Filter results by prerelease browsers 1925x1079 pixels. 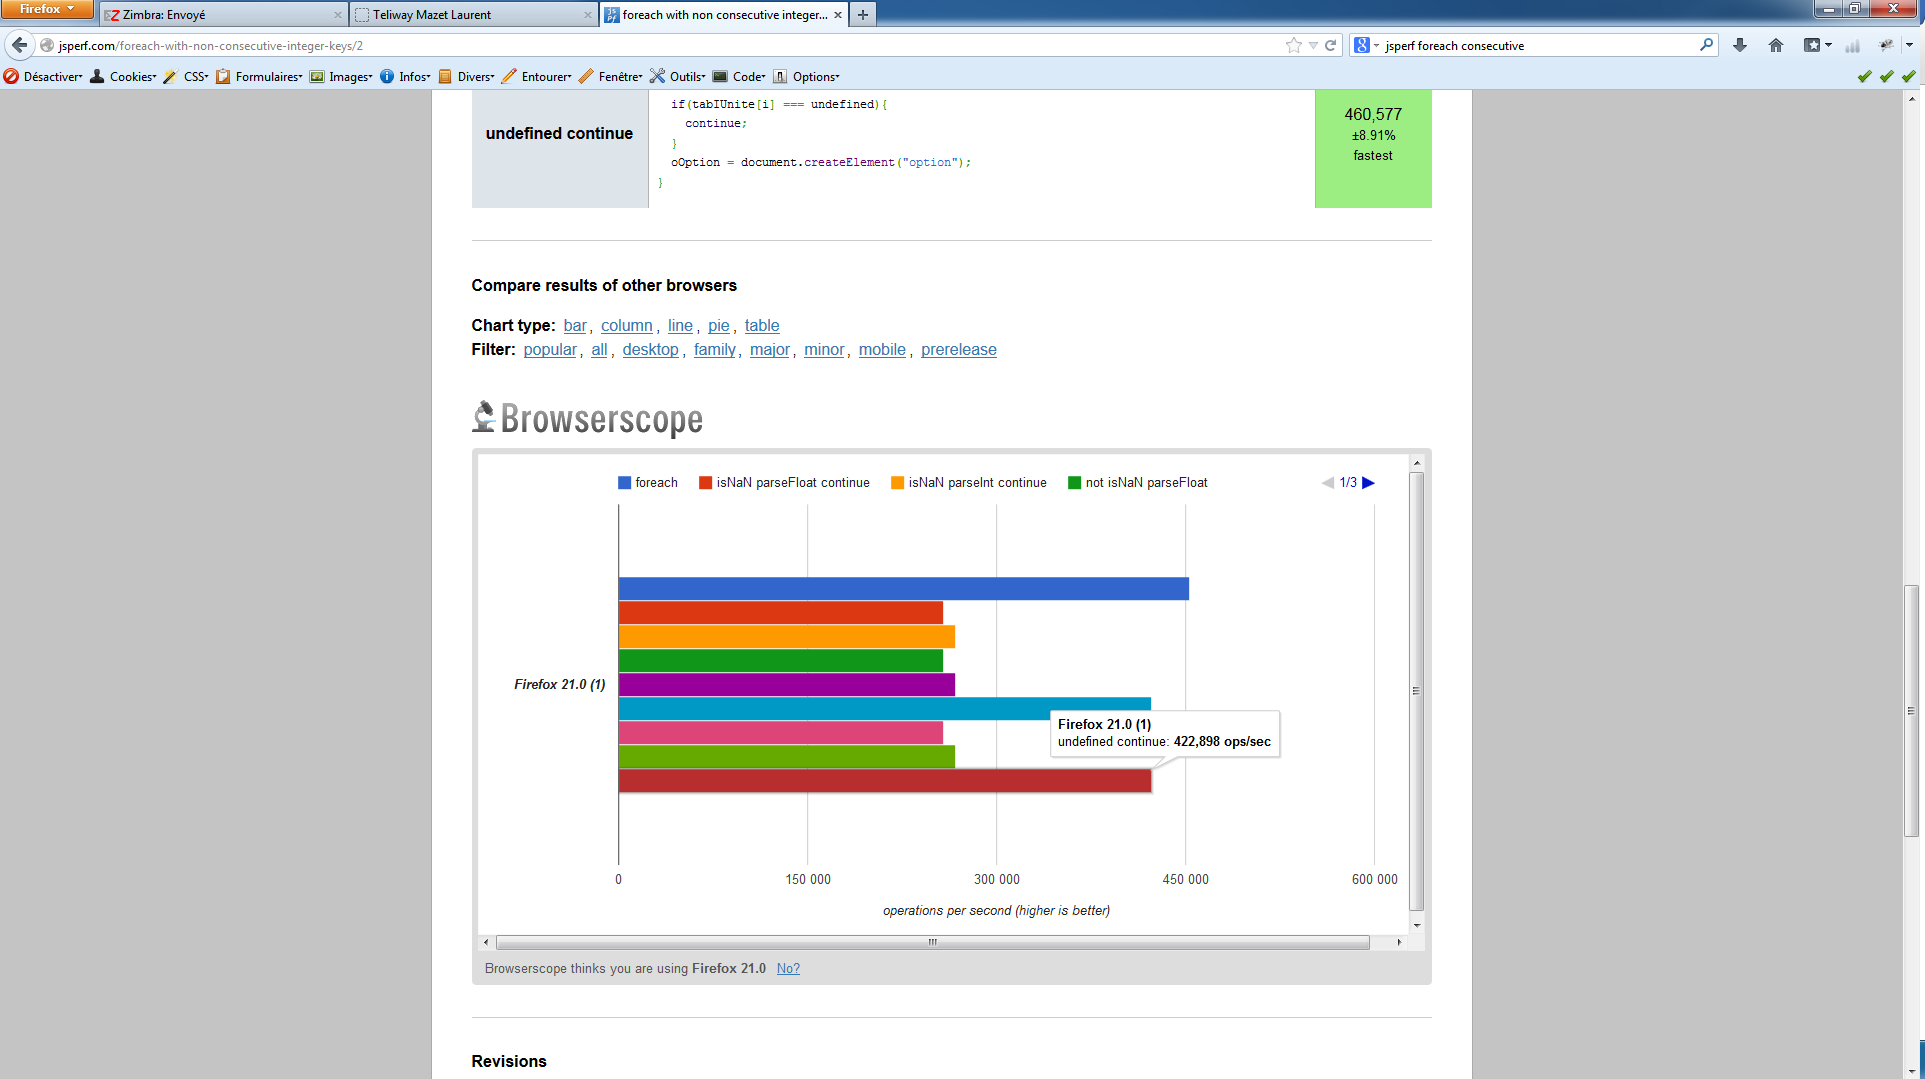(x=959, y=350)
